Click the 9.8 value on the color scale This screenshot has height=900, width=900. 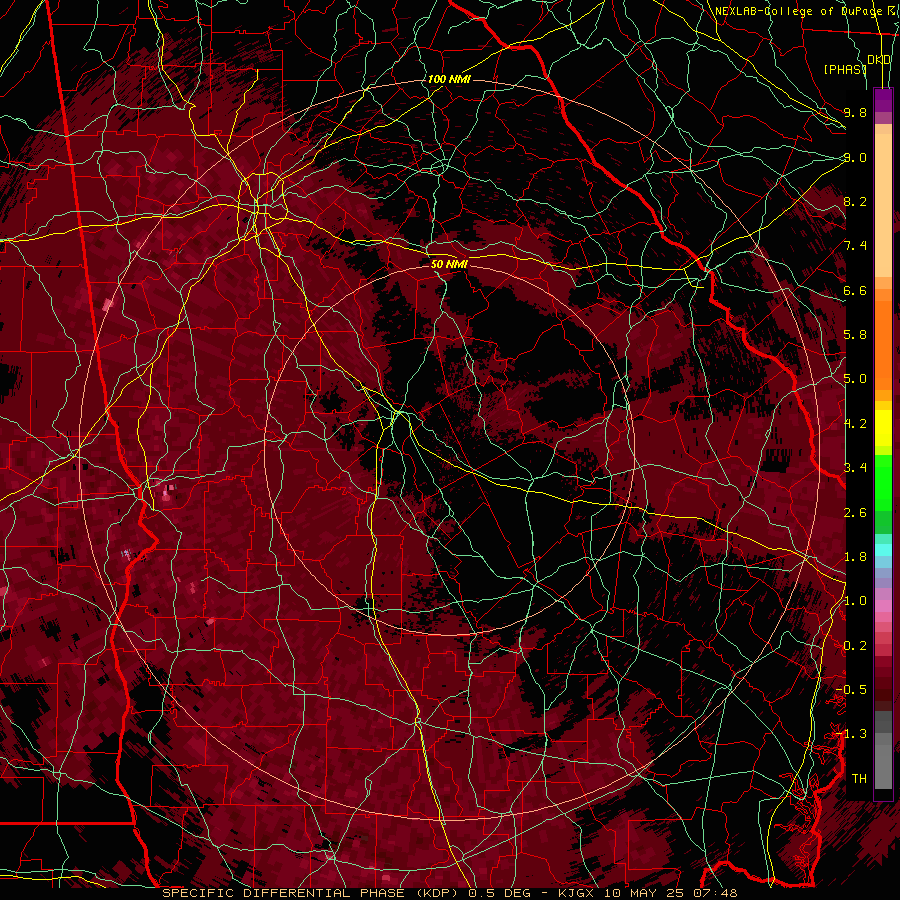tap(855, 112)
